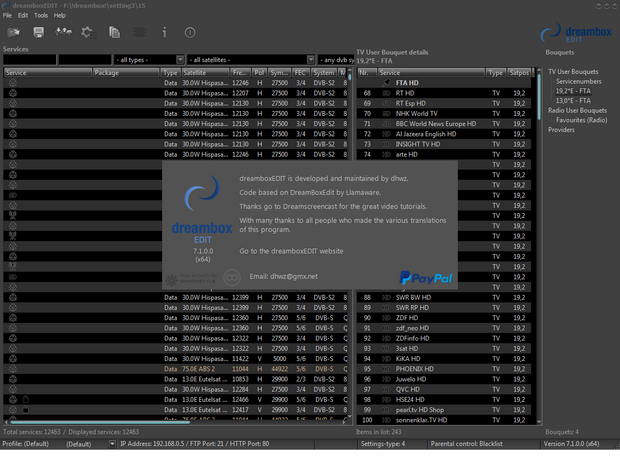Click the HD icon beside KiKA HD
The image size is (620, 465).
point(386,359)
